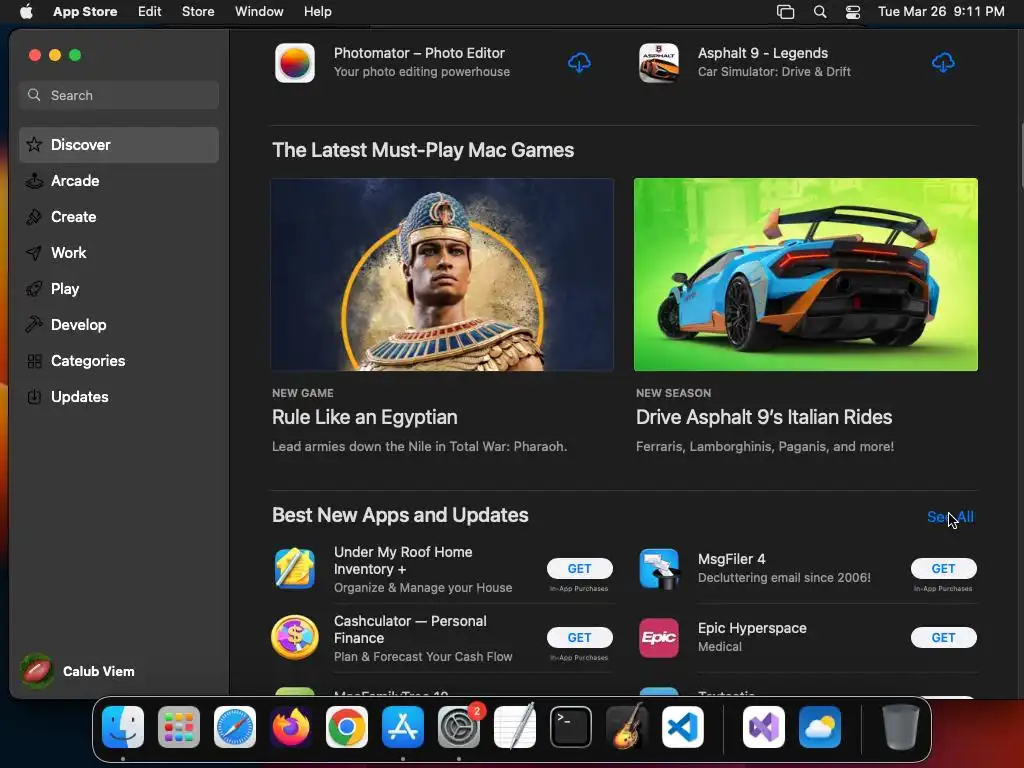Open the Store menu
Screen dimensions: 1024x768
coord(198,12)
